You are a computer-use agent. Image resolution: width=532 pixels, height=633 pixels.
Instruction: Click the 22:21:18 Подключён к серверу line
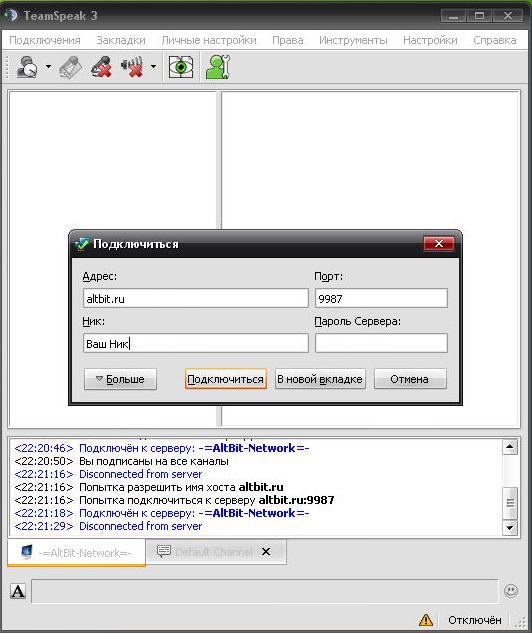point(162,513)
